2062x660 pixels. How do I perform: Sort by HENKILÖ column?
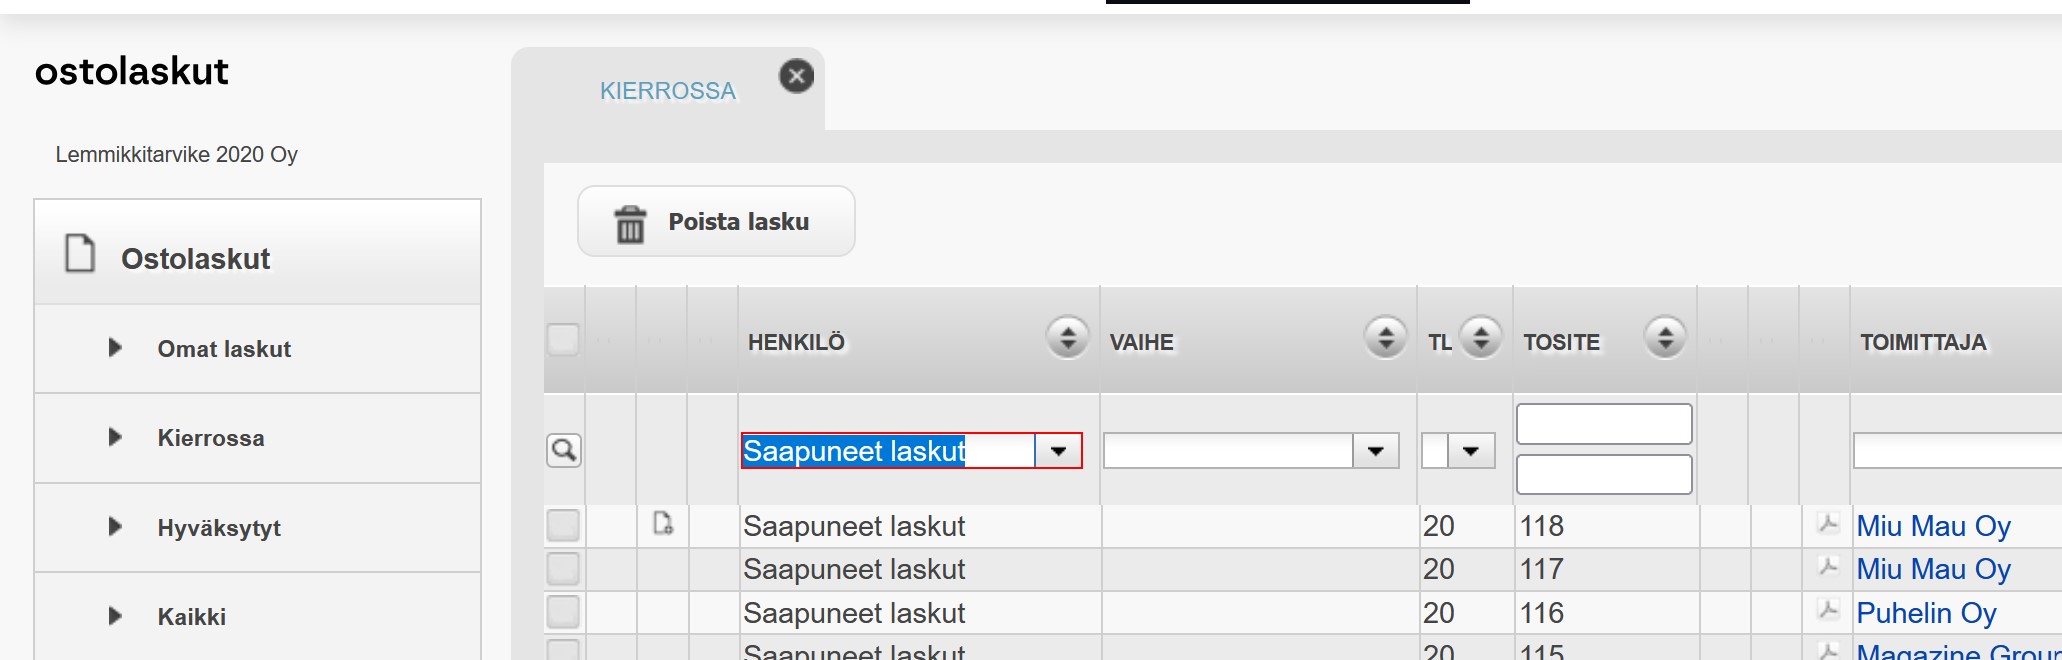pos(1068,338)
